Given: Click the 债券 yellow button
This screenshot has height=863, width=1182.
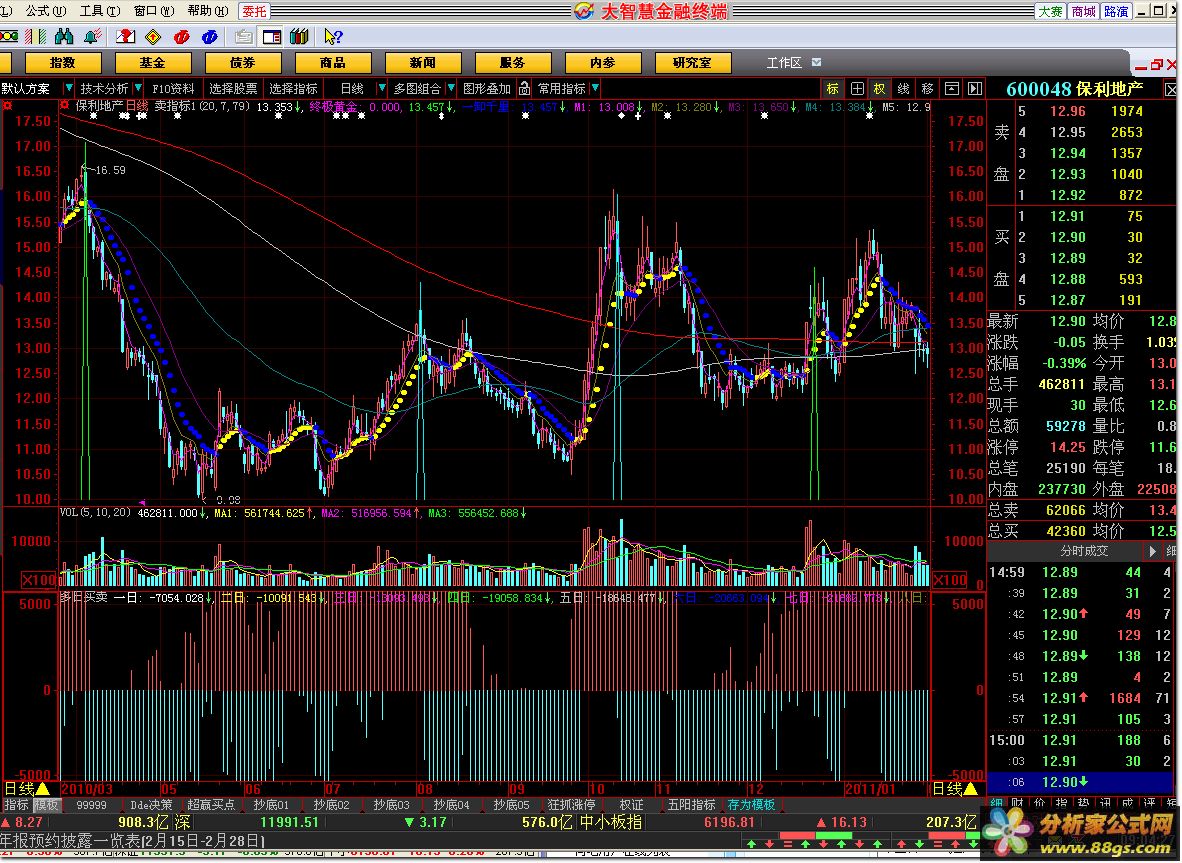Looking at the screenshot, I should click(x=243, y=63).
